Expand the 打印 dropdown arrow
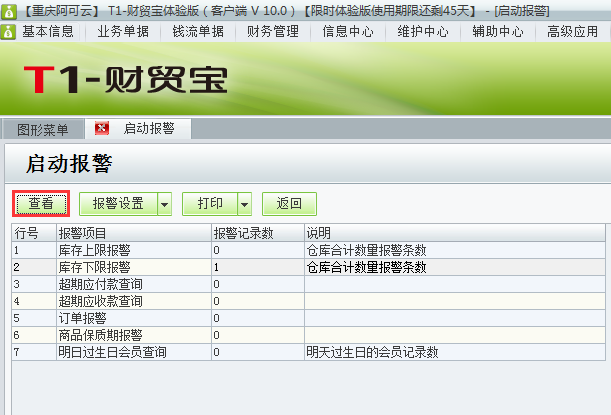This screenshot has width=611, height=415. click(x=244, y=204)
